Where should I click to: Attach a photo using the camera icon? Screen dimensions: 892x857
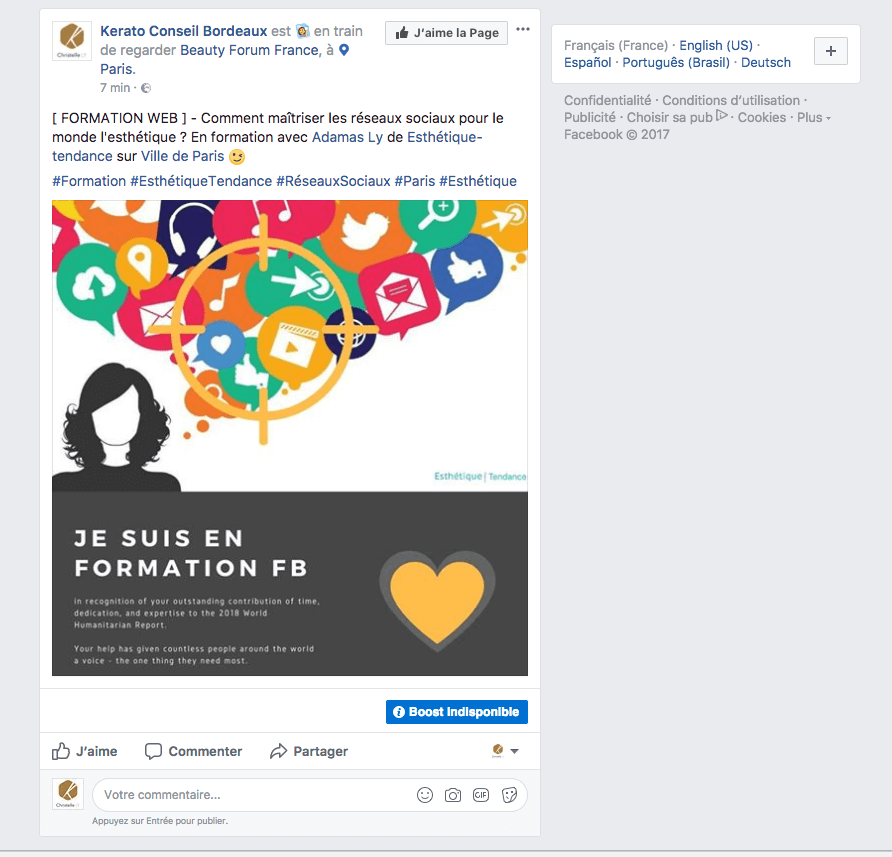(453, 795)
